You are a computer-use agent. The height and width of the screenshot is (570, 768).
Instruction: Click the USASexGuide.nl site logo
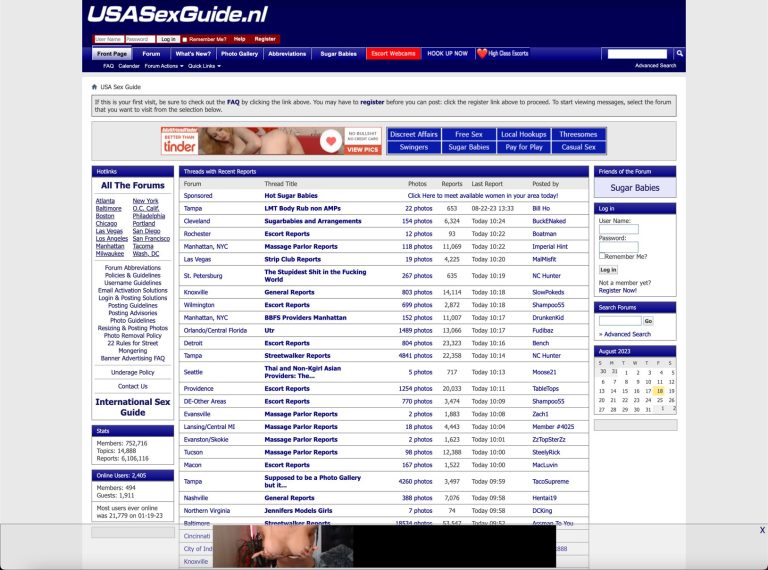click(x=178, y=14)
